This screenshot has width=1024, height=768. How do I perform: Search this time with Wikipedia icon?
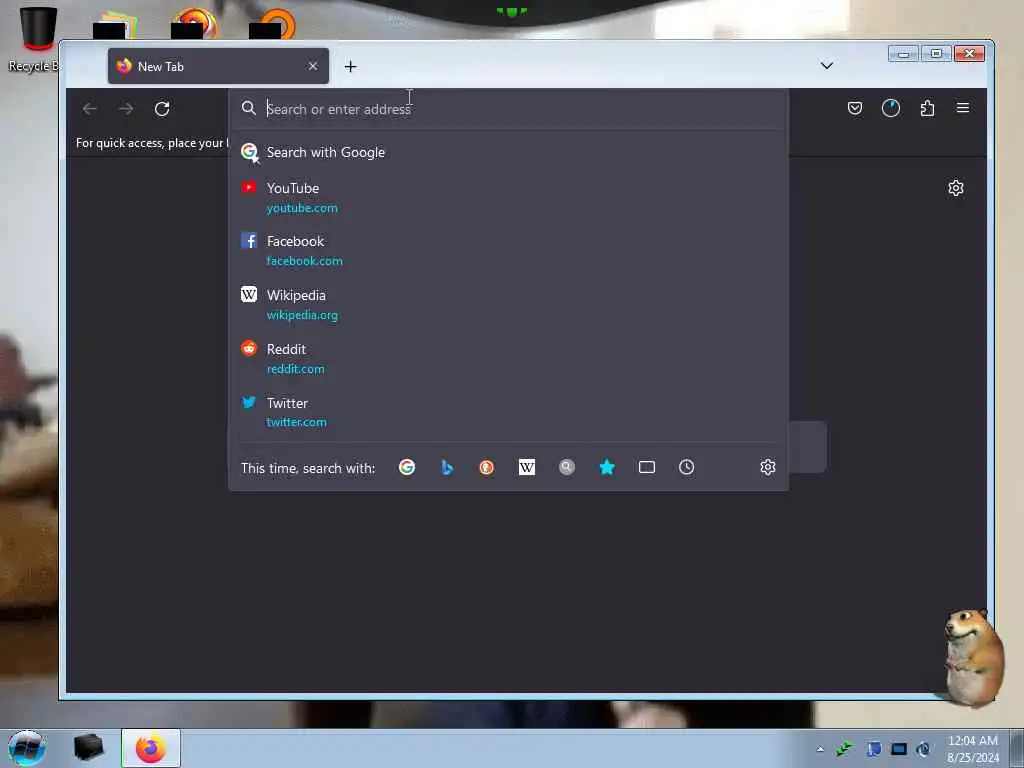coord(526,467)
